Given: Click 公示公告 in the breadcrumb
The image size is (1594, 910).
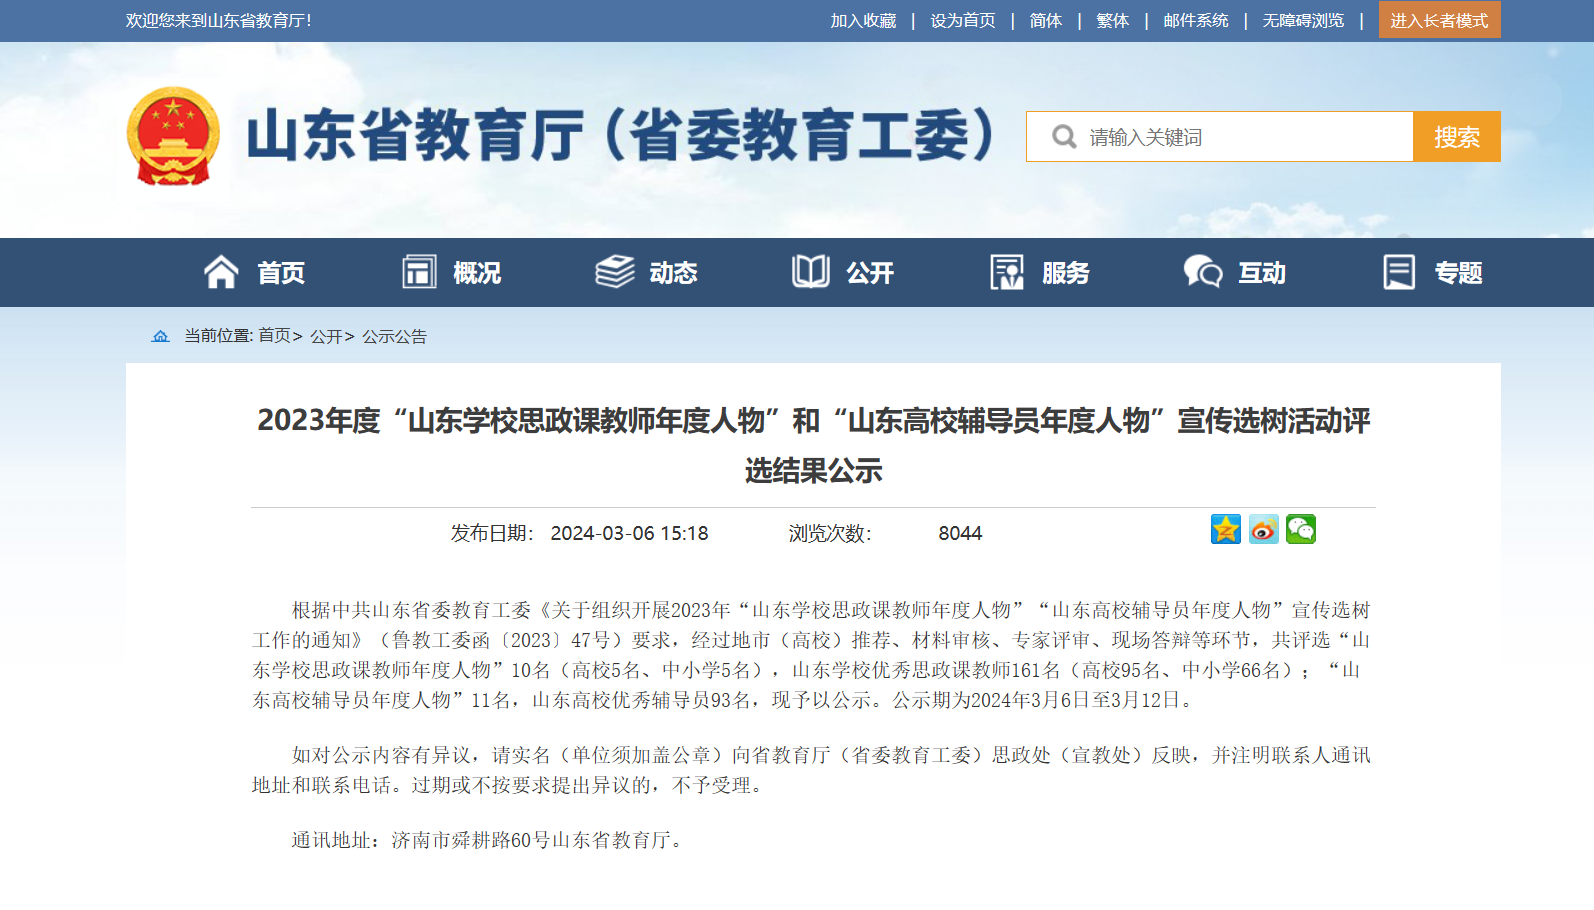Looking at the screenshot, I should click(x=394, y=336).
